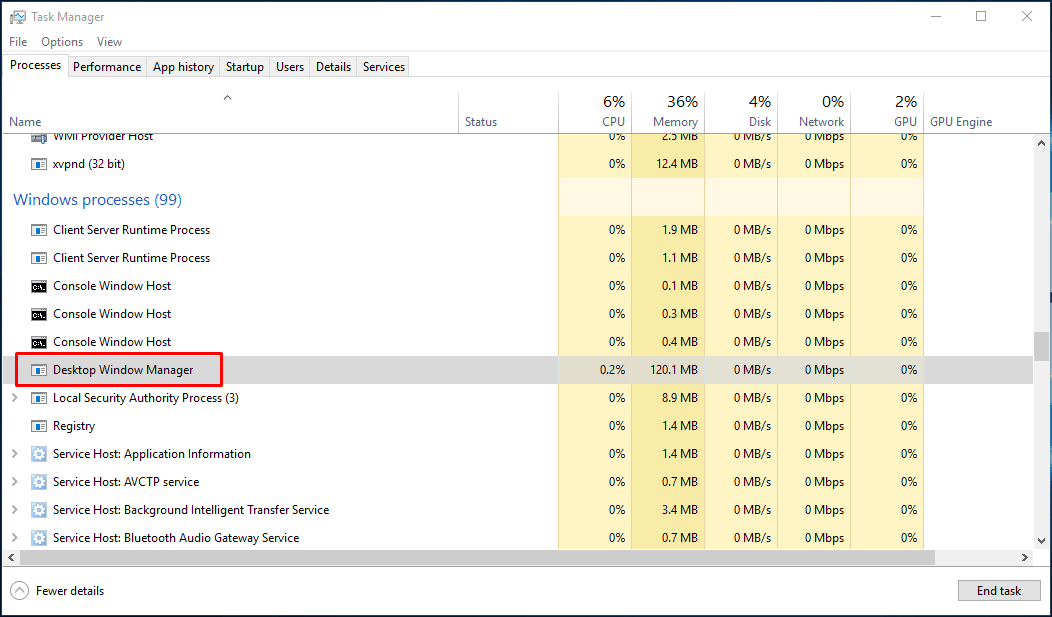Collapse view with Fewer details arrow
This screenshot has width=1052, height=617.
coord(20,591)
